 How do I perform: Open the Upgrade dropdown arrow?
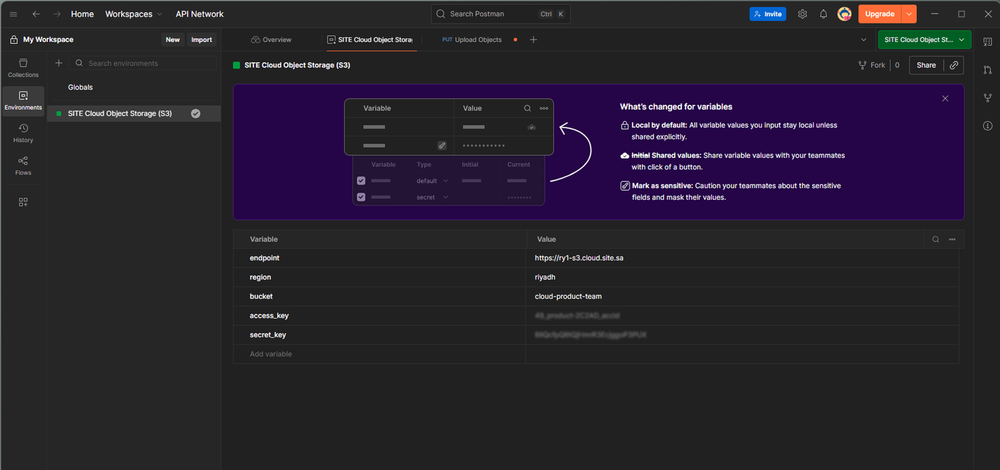coord(909,14)
